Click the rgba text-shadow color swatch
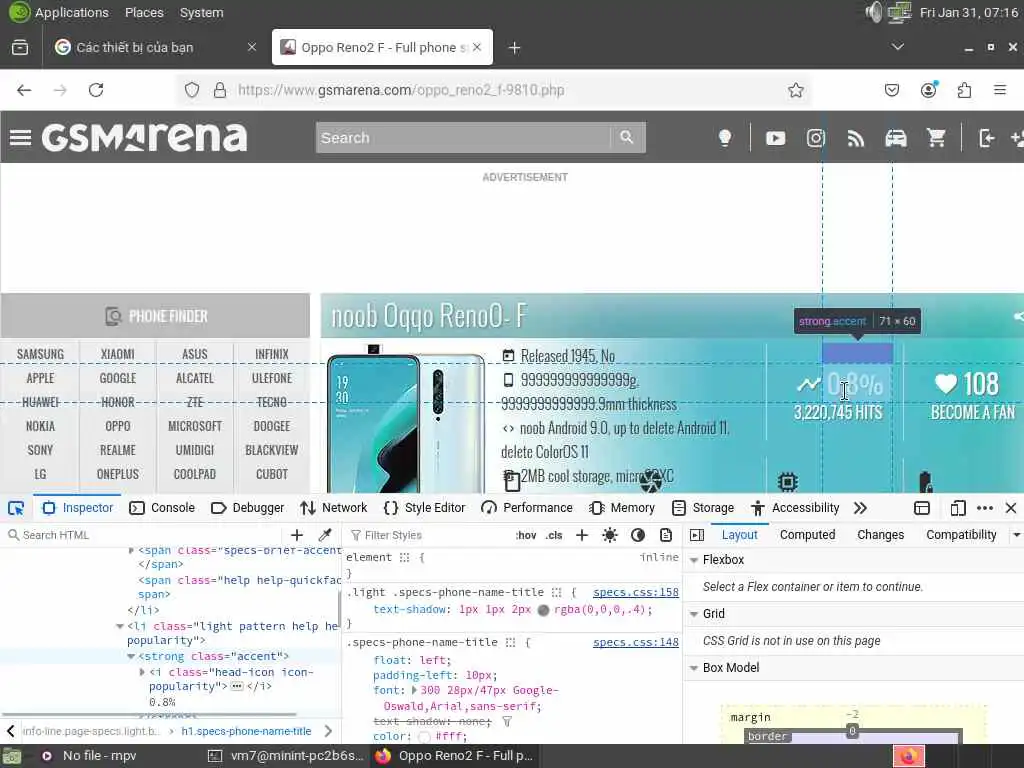This screenshot has width=1024, height=768. pos(543,610)
